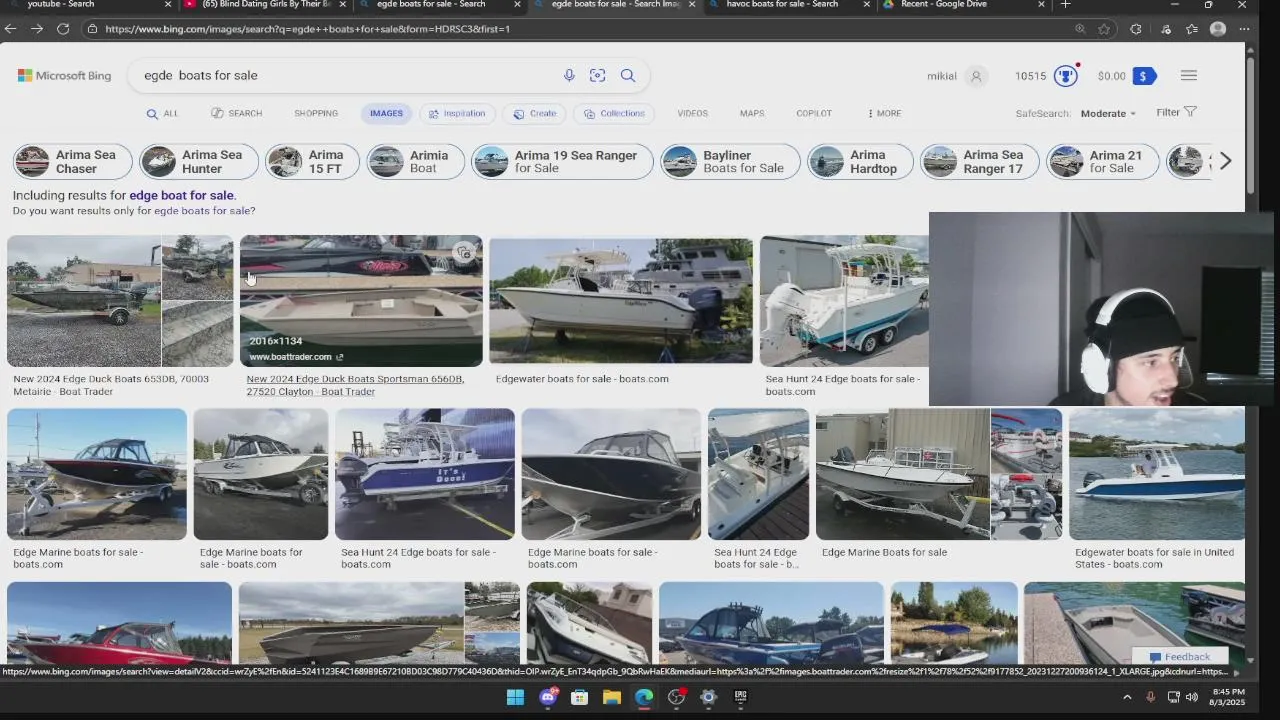
Task: Switch to Blind Dating Girls YouTube tab
Action: [x=265, y=5]
